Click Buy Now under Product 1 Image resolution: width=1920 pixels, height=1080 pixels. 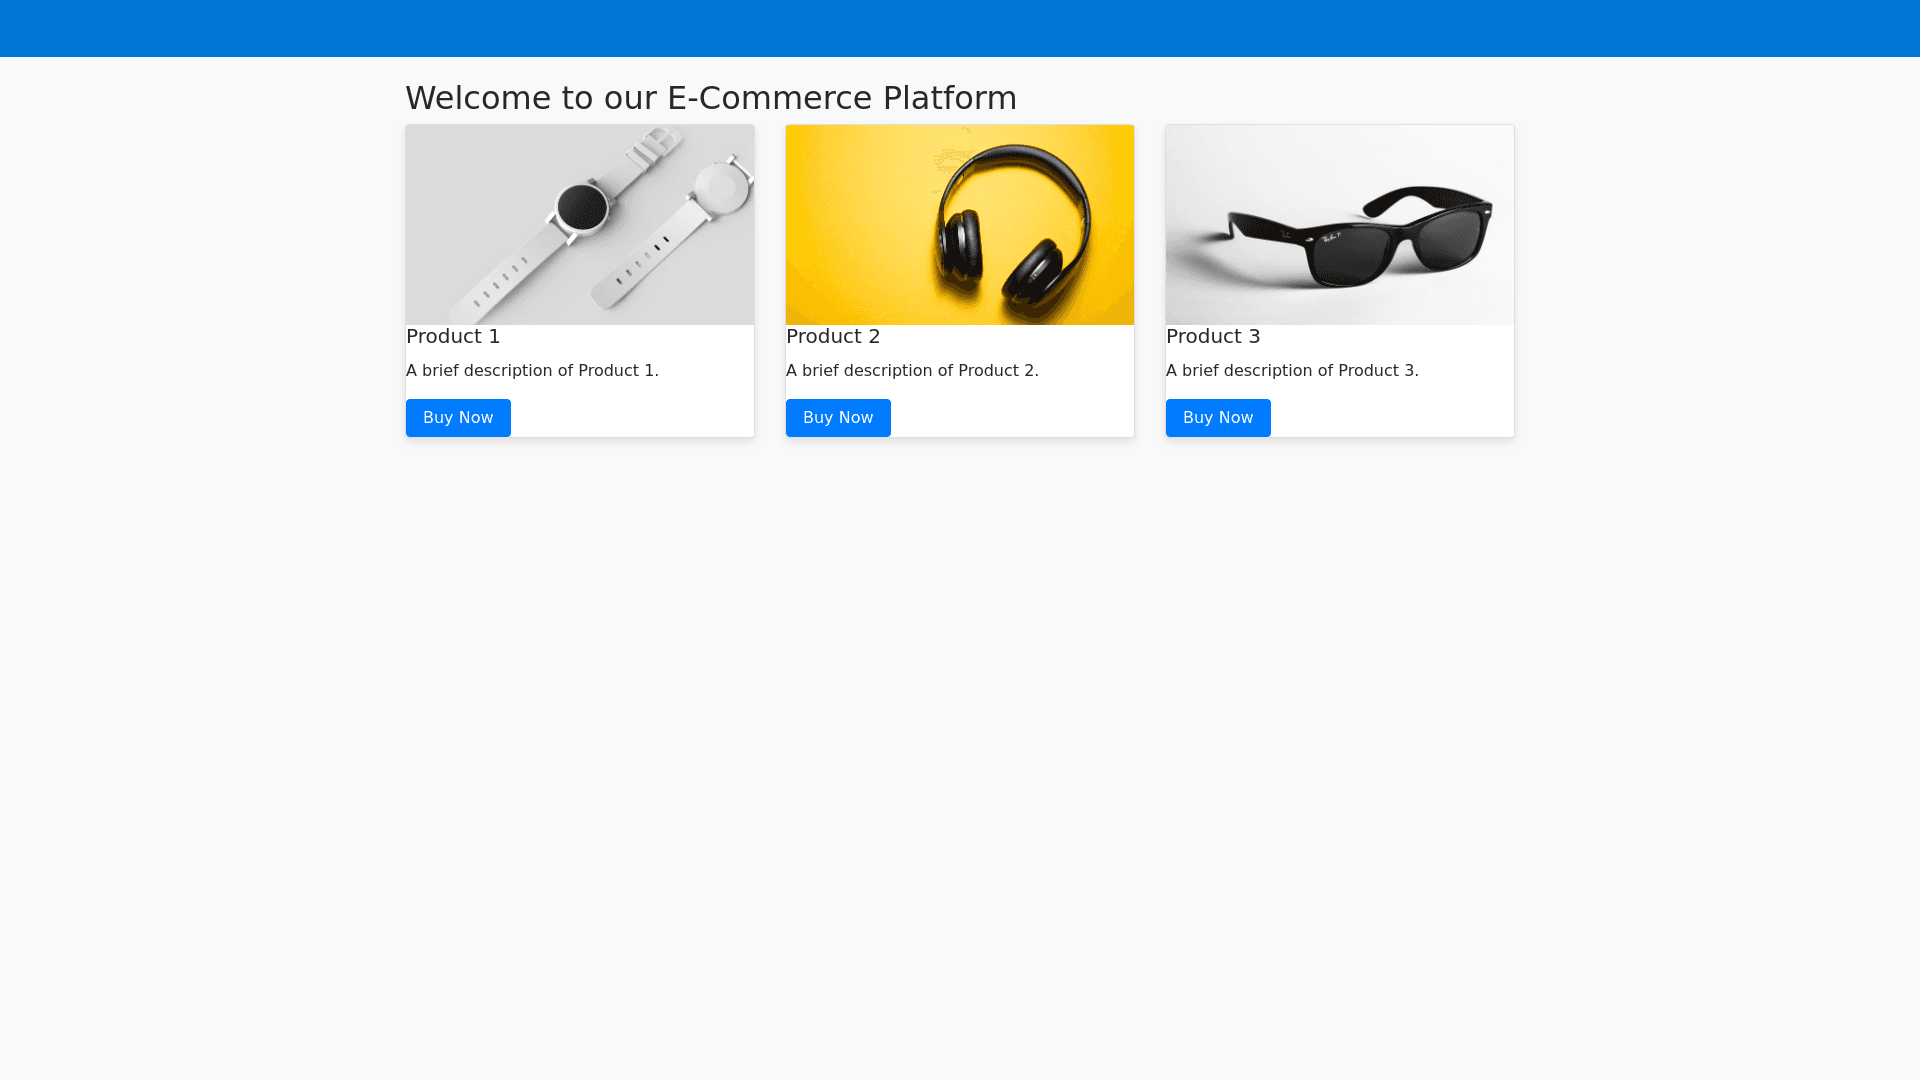tap(458, 418)
